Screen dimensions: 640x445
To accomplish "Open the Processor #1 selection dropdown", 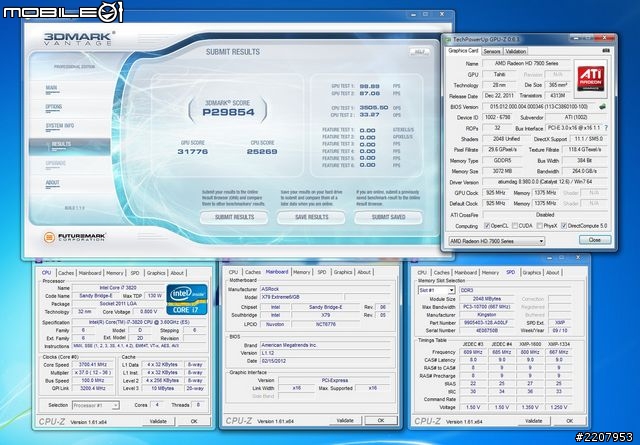I will point(96,405).
